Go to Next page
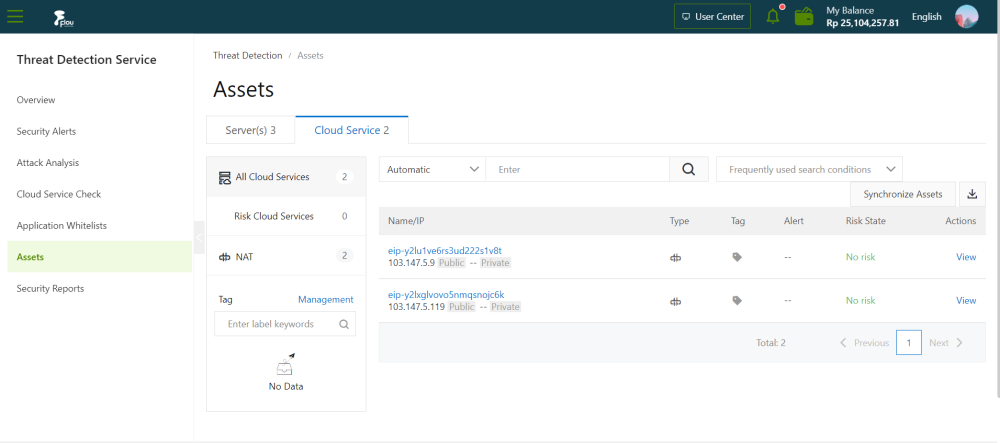Image resolution: width=1000 pixels, height=443 pixels. pos(946,343)
